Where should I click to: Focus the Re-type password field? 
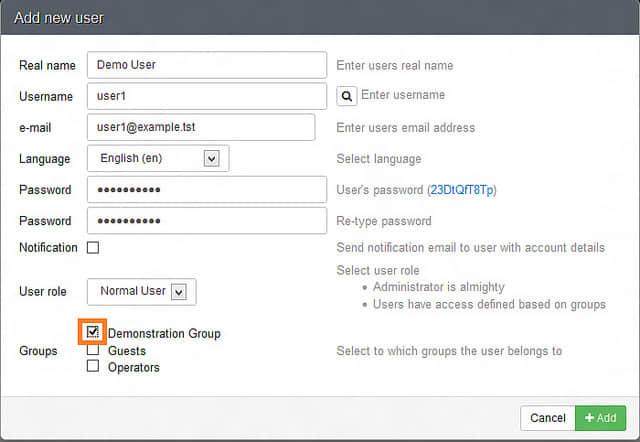(x=207, y=220)
